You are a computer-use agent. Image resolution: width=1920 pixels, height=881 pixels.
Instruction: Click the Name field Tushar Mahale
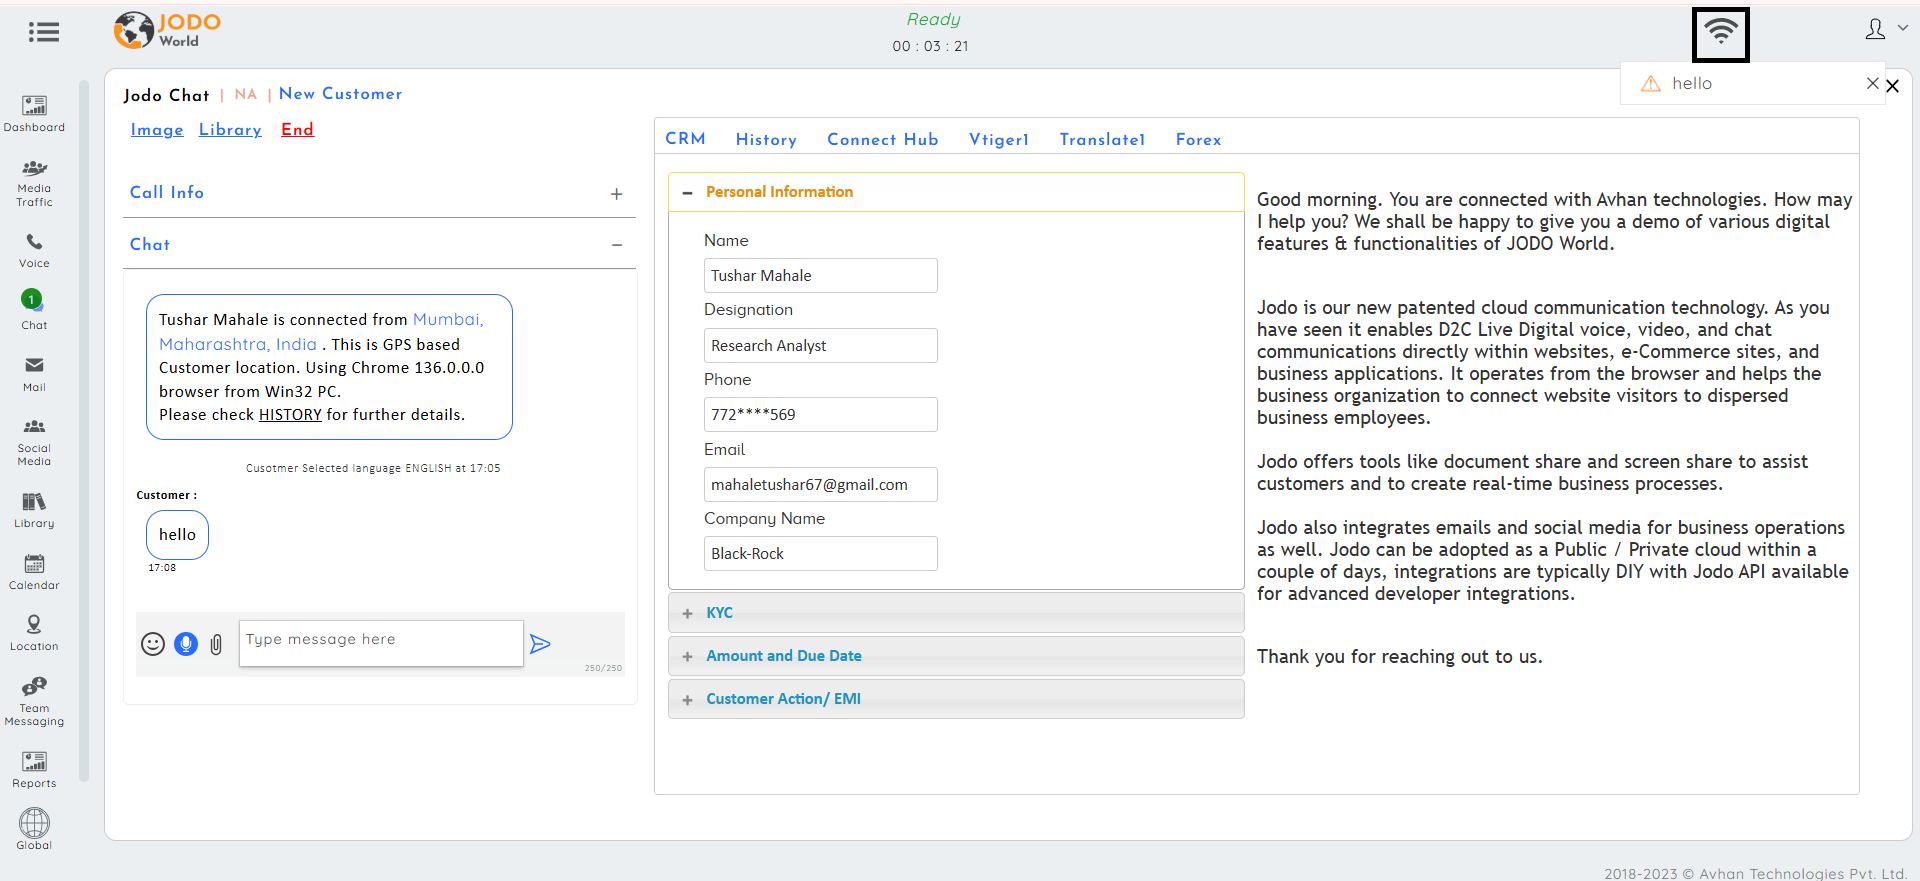click(820, 276)
